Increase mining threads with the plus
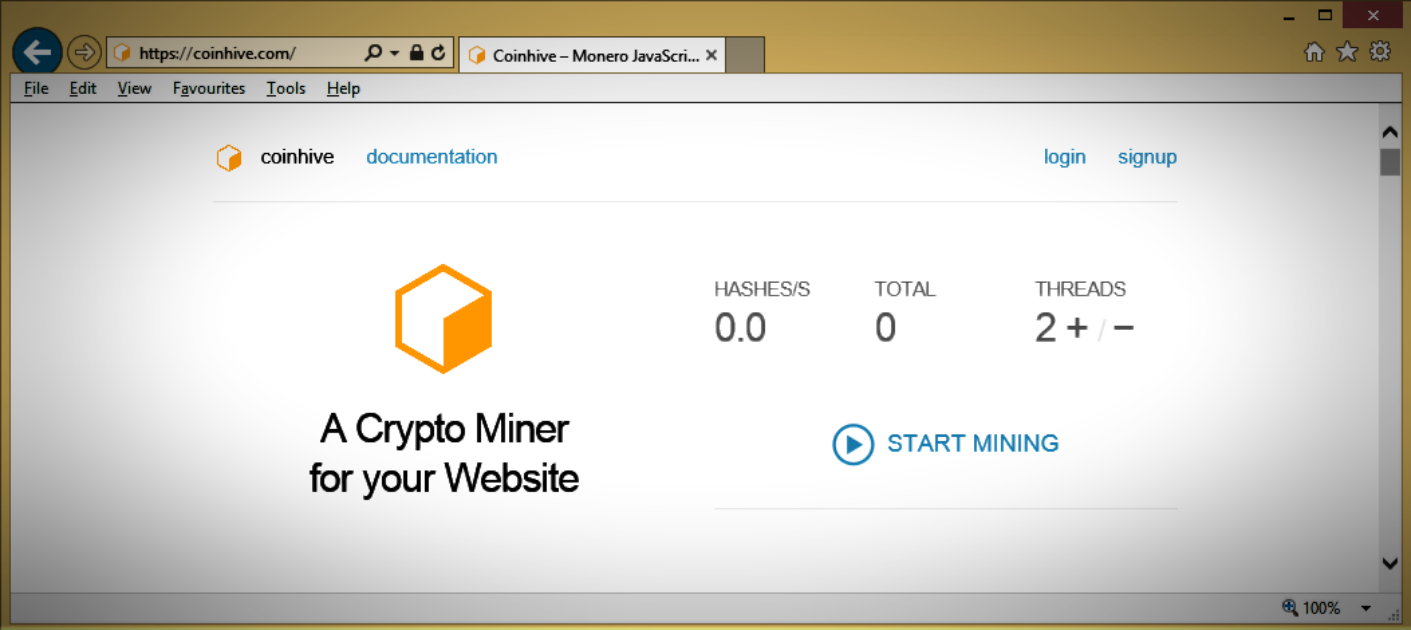Image resolution: width=1411 pixels, height=630 pixels. pyautogui.click(x=1077, y=327)
